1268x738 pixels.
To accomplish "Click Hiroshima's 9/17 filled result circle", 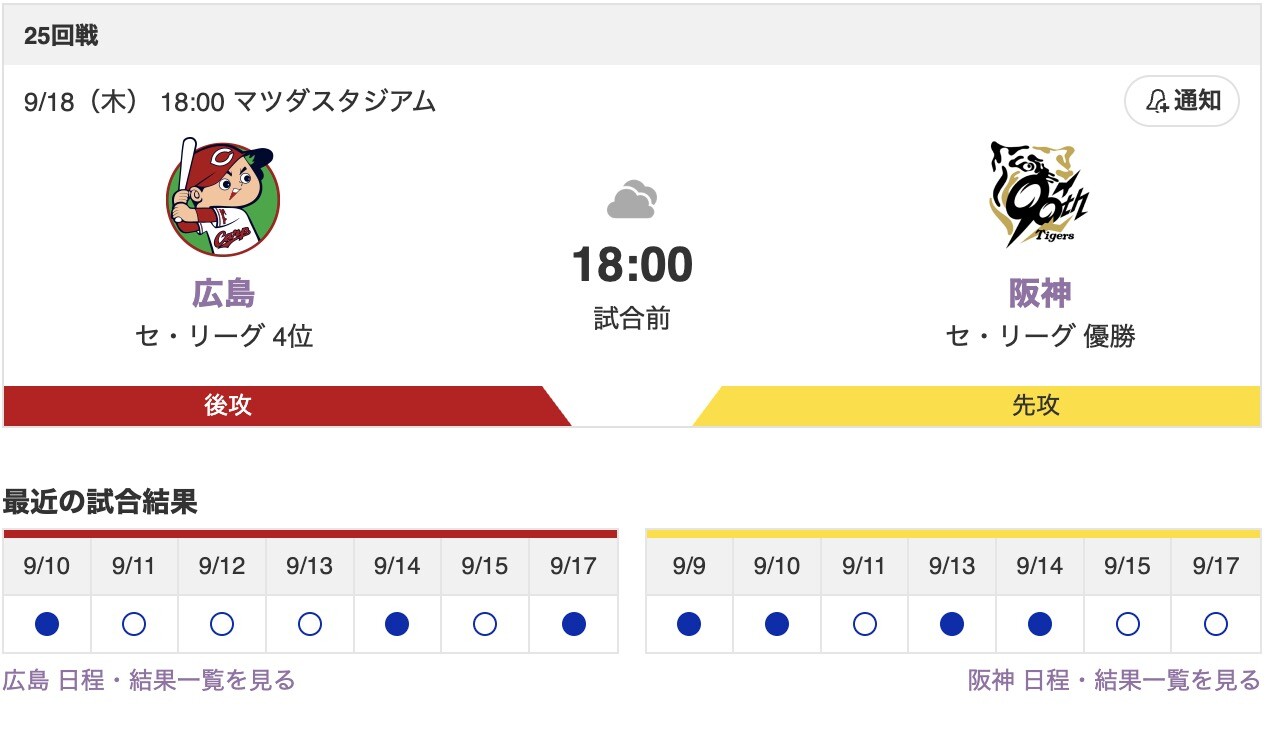I will 573,625.
